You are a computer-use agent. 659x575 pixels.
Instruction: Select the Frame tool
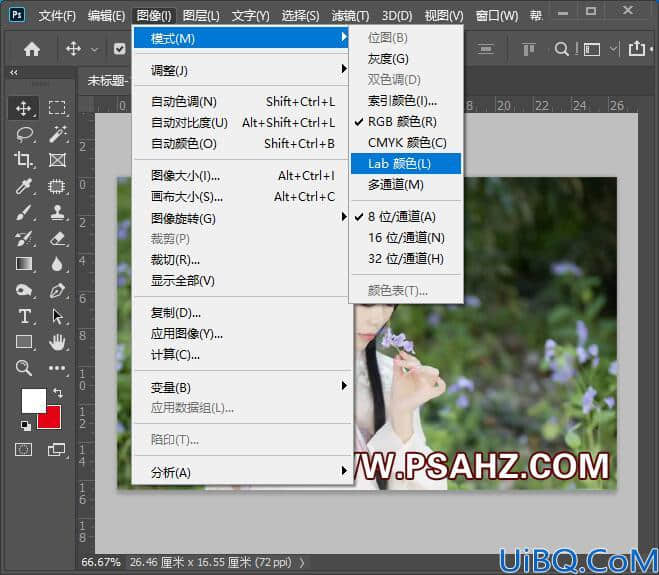coord(57,160)
